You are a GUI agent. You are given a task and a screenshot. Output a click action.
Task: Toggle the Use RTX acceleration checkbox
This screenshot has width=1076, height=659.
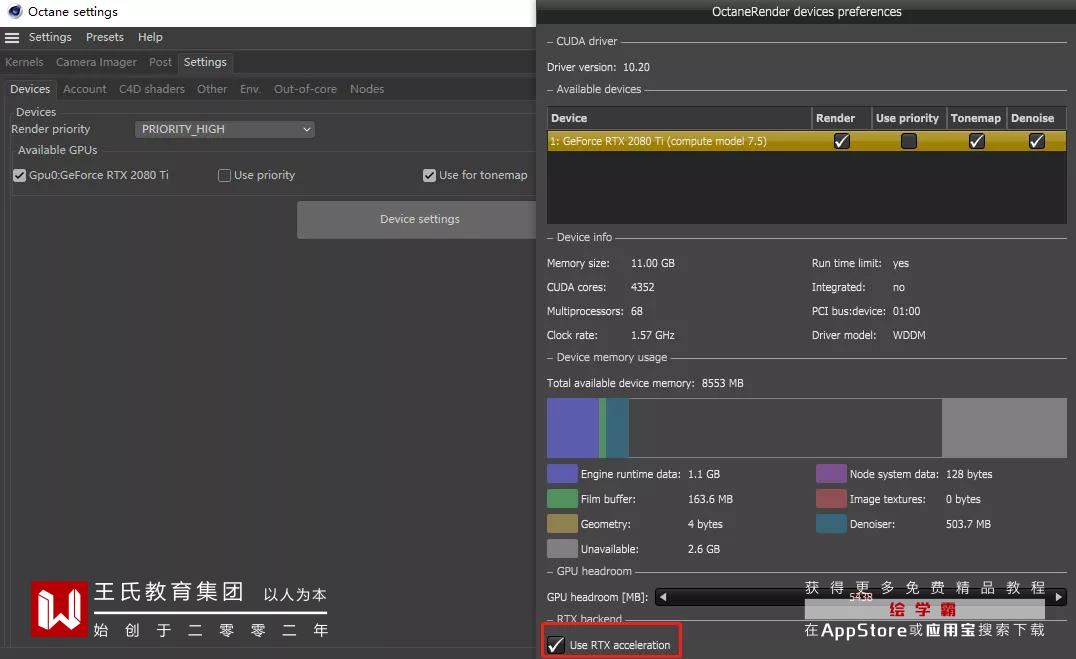pyautogui.click(x=555, y=645)
